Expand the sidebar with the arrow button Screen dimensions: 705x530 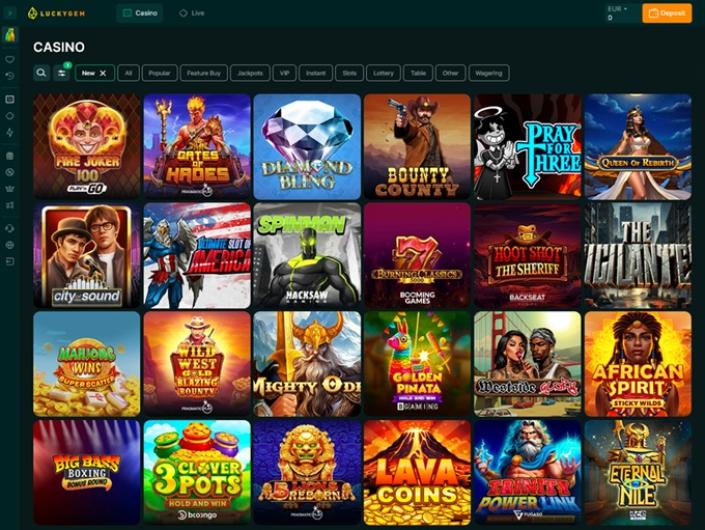click(x=10, y=13)
